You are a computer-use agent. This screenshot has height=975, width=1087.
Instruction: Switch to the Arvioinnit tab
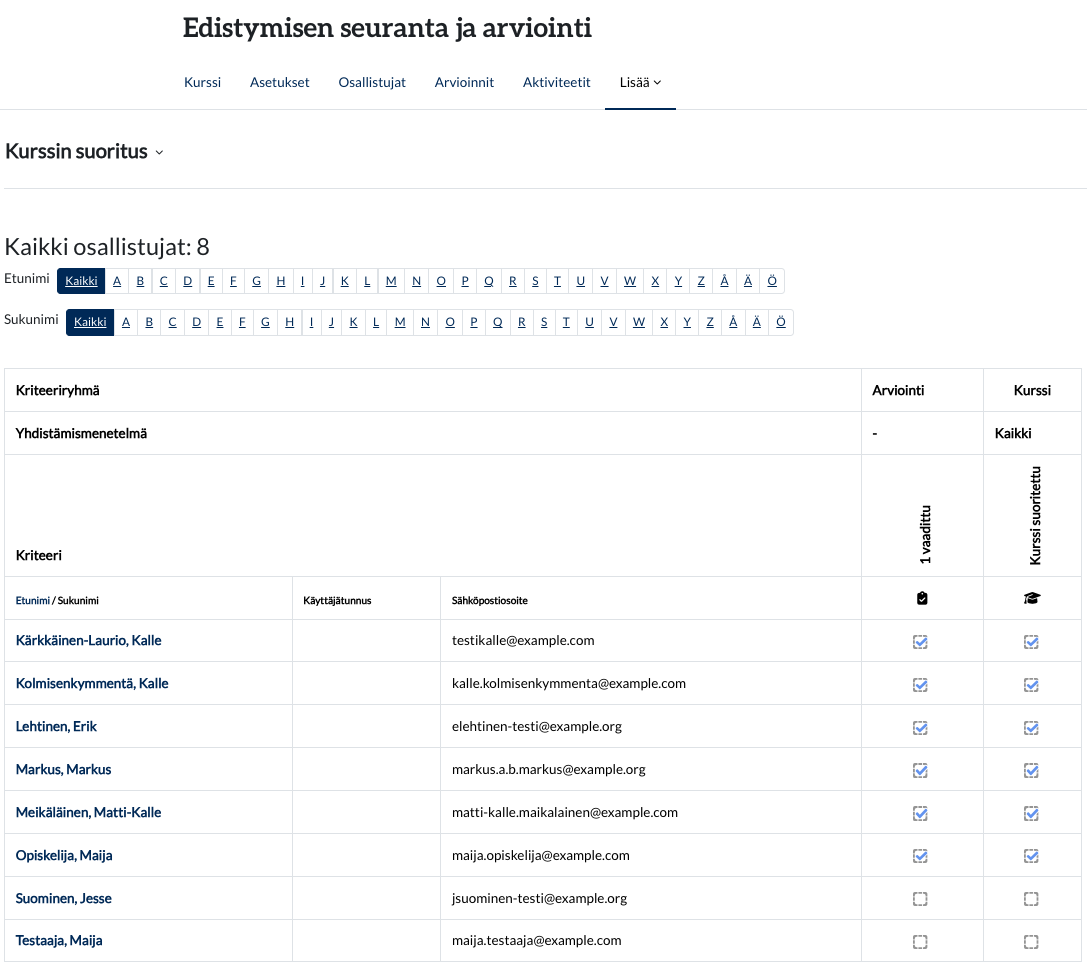point(464,83)
